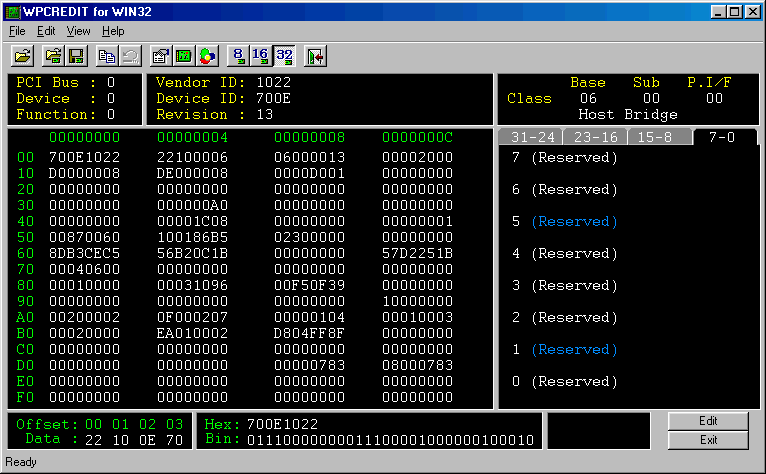Switch to the 15-8 bits tab
This screenshot has height=474, width=766.
[660, 137]
